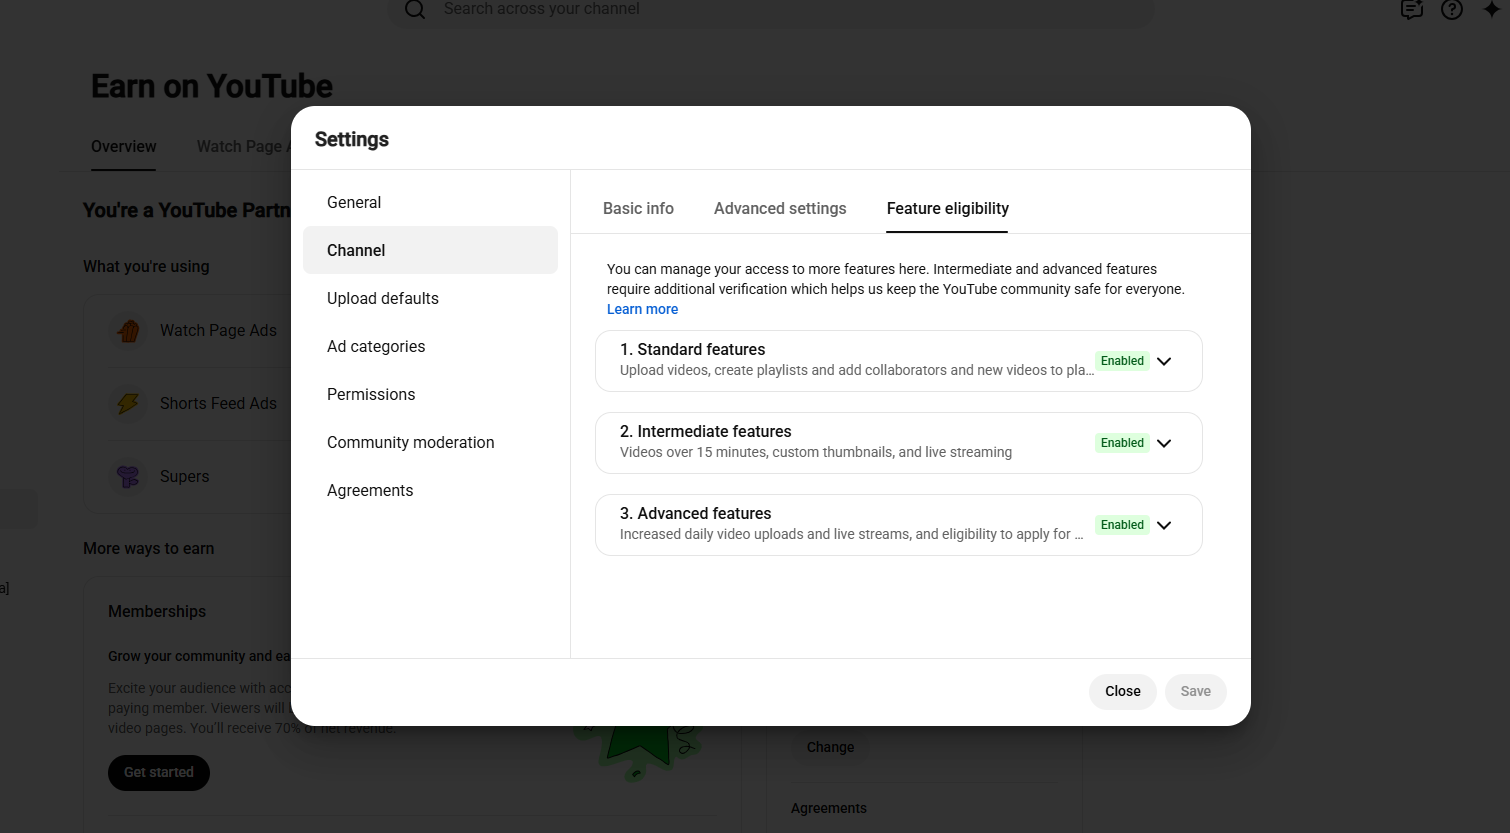Open the Advanced settings tab
The image size is (1510, 833).
780,208
